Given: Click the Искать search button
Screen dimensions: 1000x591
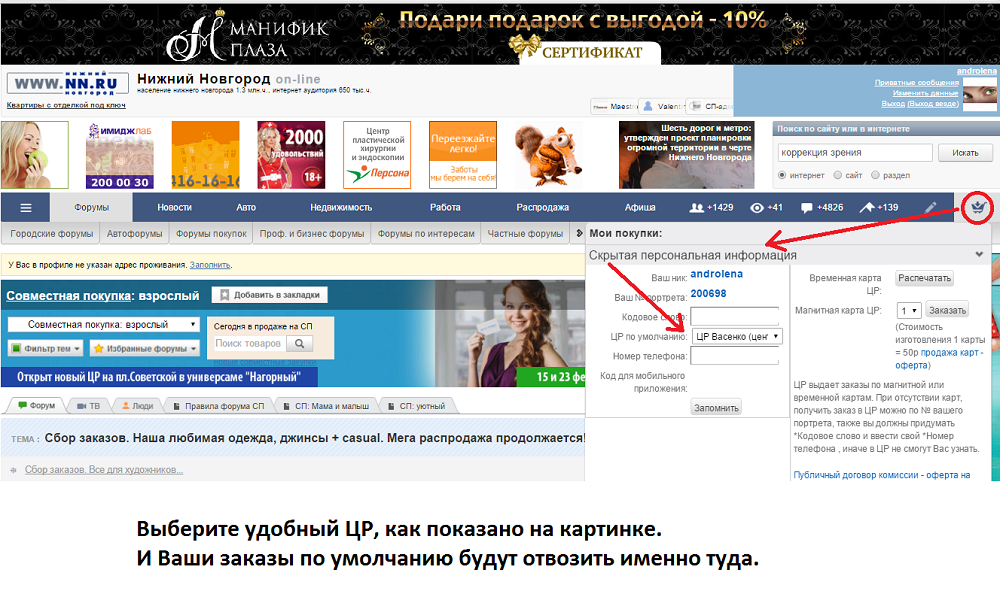Looking at the screenshot, I should (965, 152).
